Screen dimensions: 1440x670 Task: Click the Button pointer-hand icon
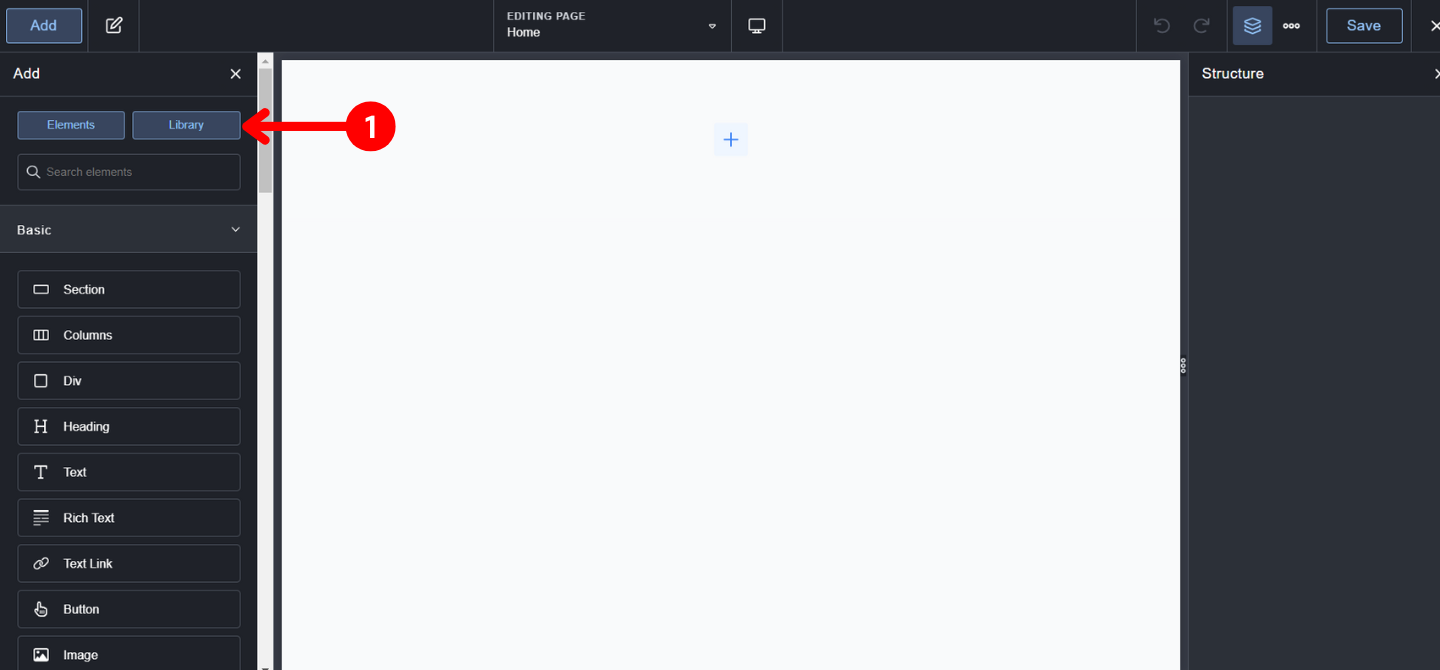[41, 609]
